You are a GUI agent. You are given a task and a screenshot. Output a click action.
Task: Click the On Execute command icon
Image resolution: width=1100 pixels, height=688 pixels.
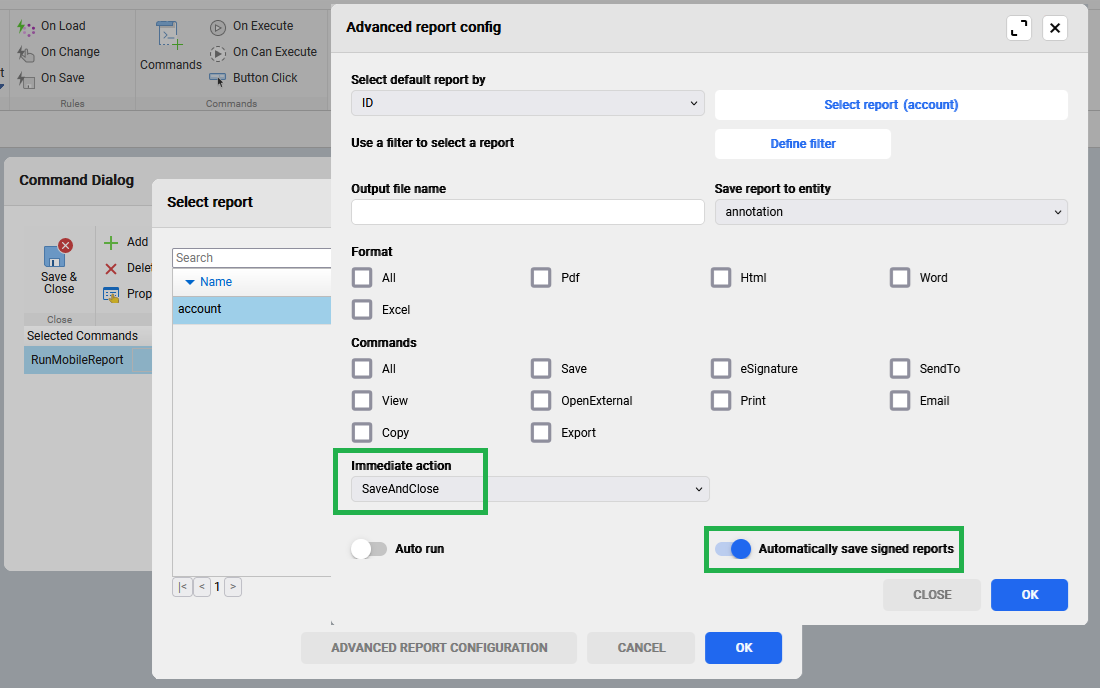pos(218,27)
